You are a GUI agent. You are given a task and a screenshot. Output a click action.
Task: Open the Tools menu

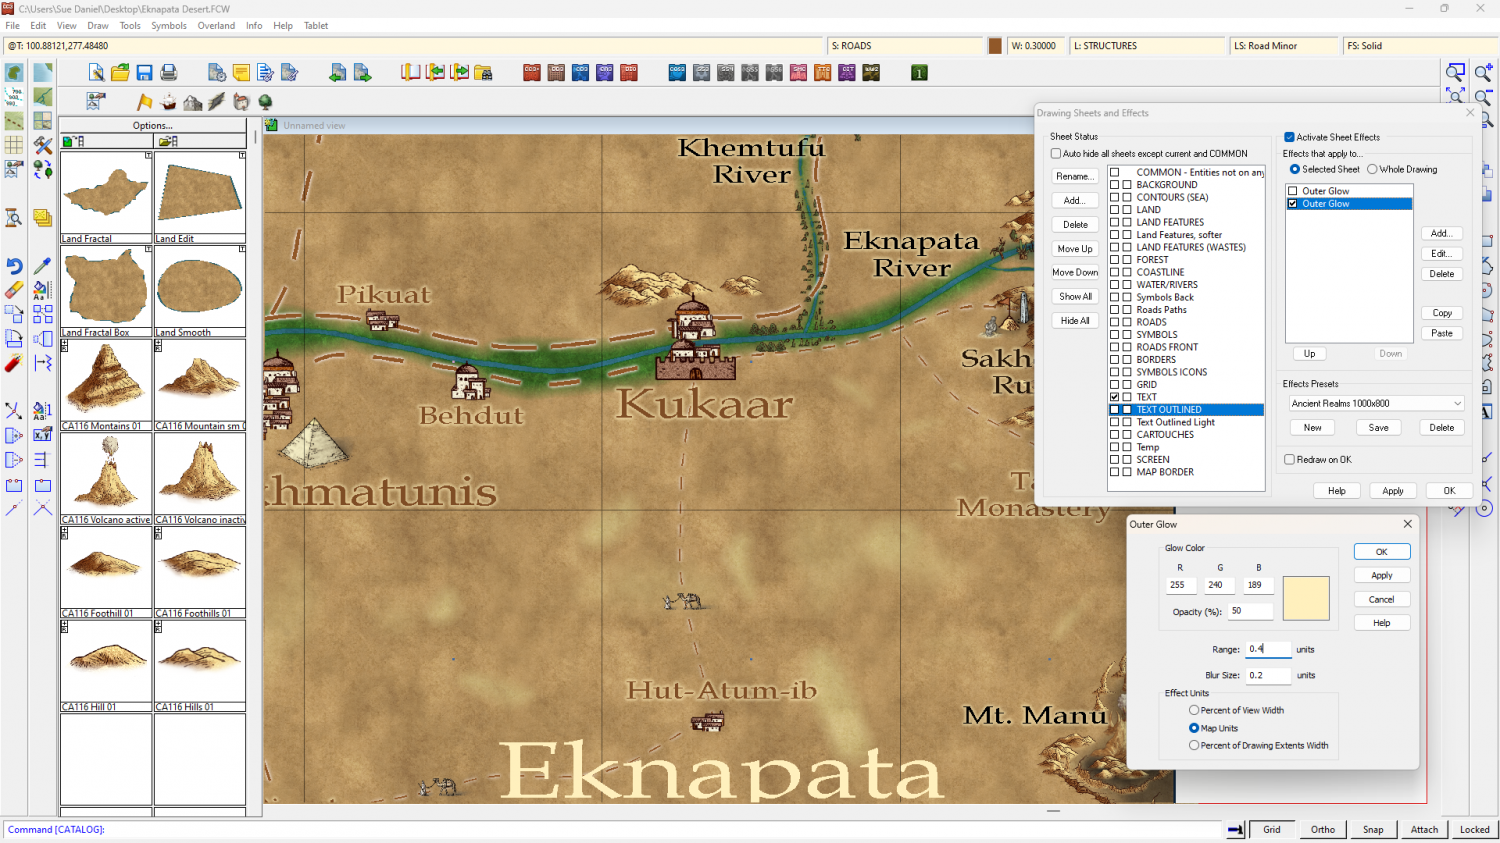[130, 26]
